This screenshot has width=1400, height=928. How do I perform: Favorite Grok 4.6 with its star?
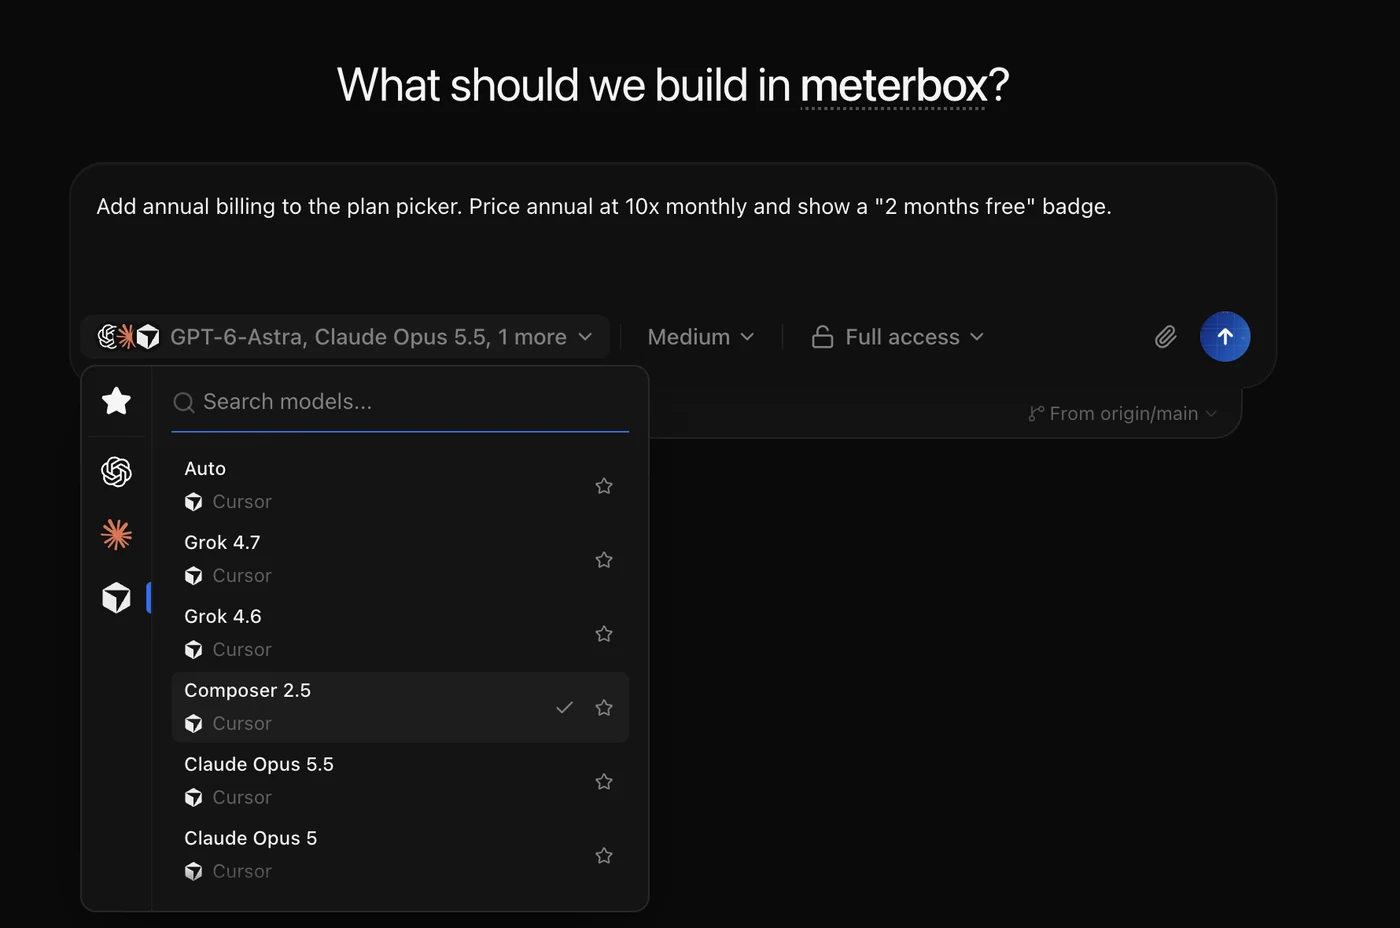coord(604,634)
